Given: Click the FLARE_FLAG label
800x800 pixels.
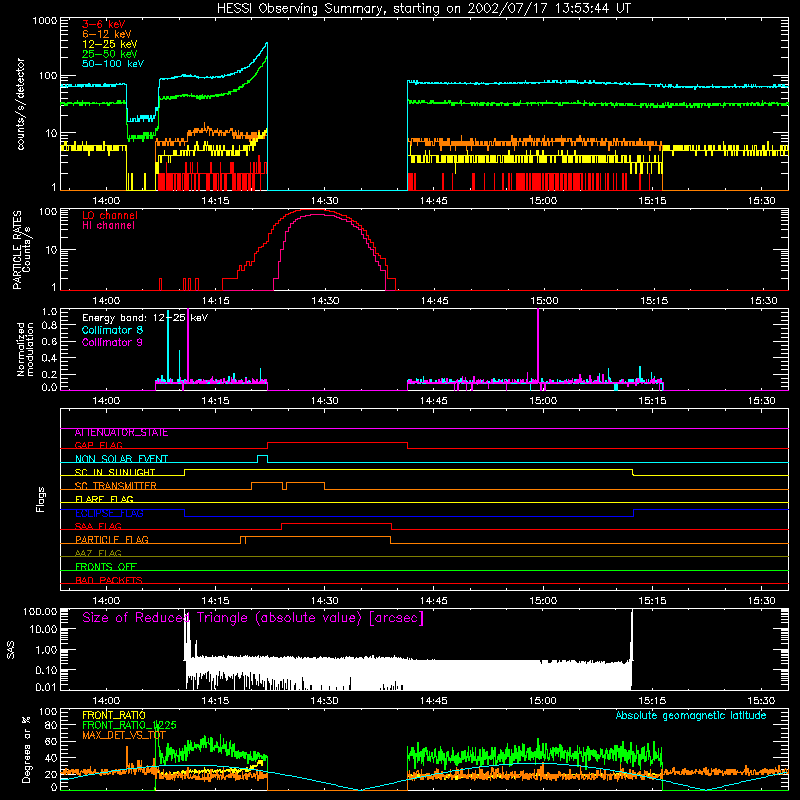Looking at the screenshot, I should [x=104, y=499].
